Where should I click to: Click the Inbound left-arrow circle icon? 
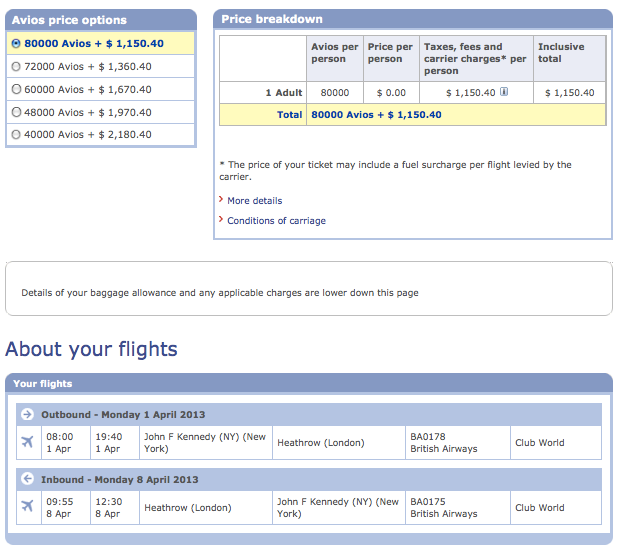click(x=27, y=479)
